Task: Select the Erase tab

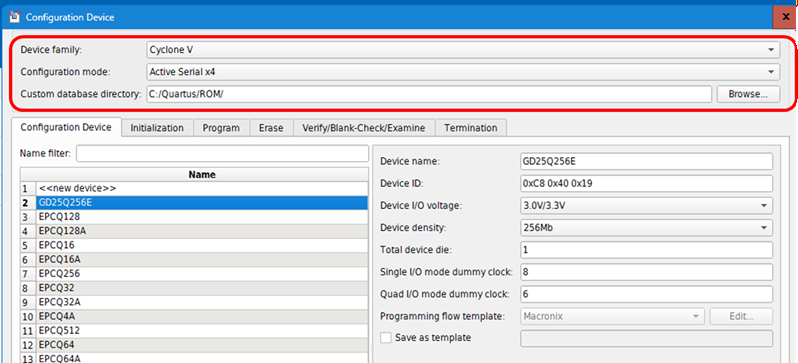Action: 271,128
